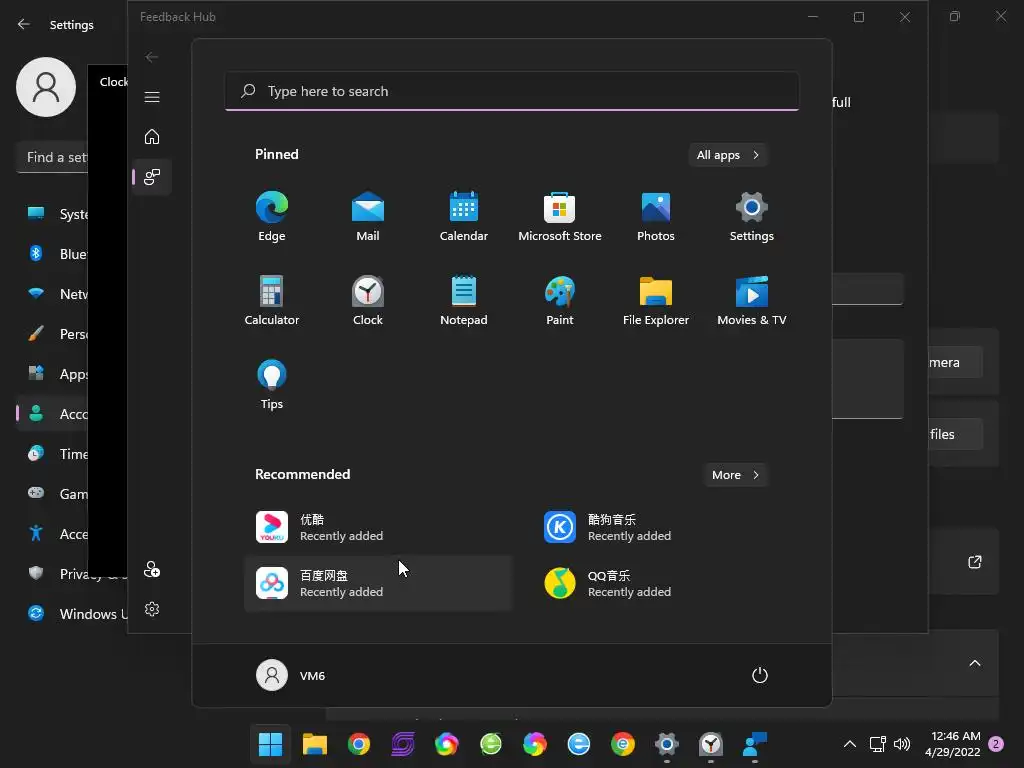Open volume control in system tray
Image resolution: width=1024 pixels, height=768 pixels.
[x=902, y=744]
